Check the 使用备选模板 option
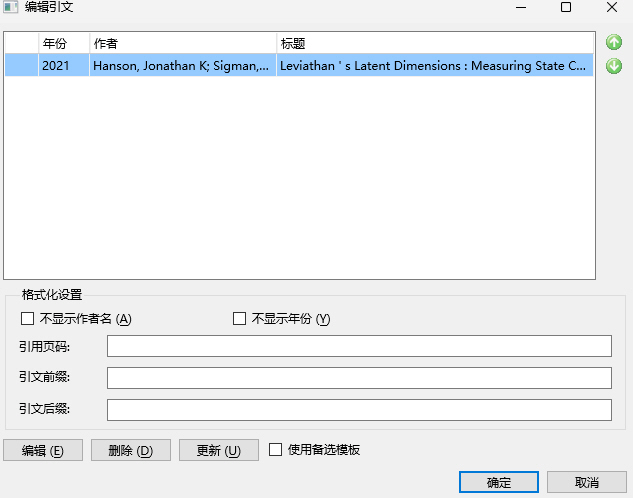Viewport: 633px width, 498px height. pyautogui.click(x=277, y=450)
